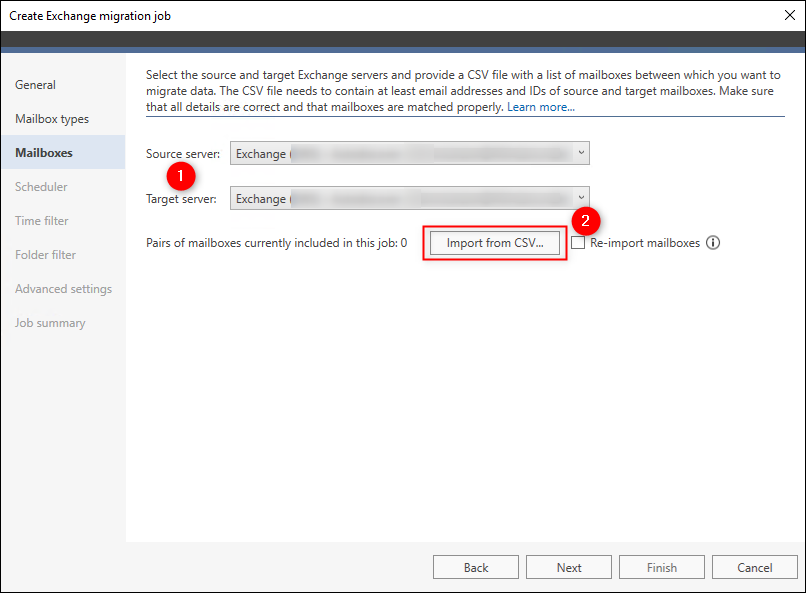Image resolution: width=806 pixels, height=593 pixels.
Task: Select the Mailboxes step in sidebar
Action: tap(63, 153)
